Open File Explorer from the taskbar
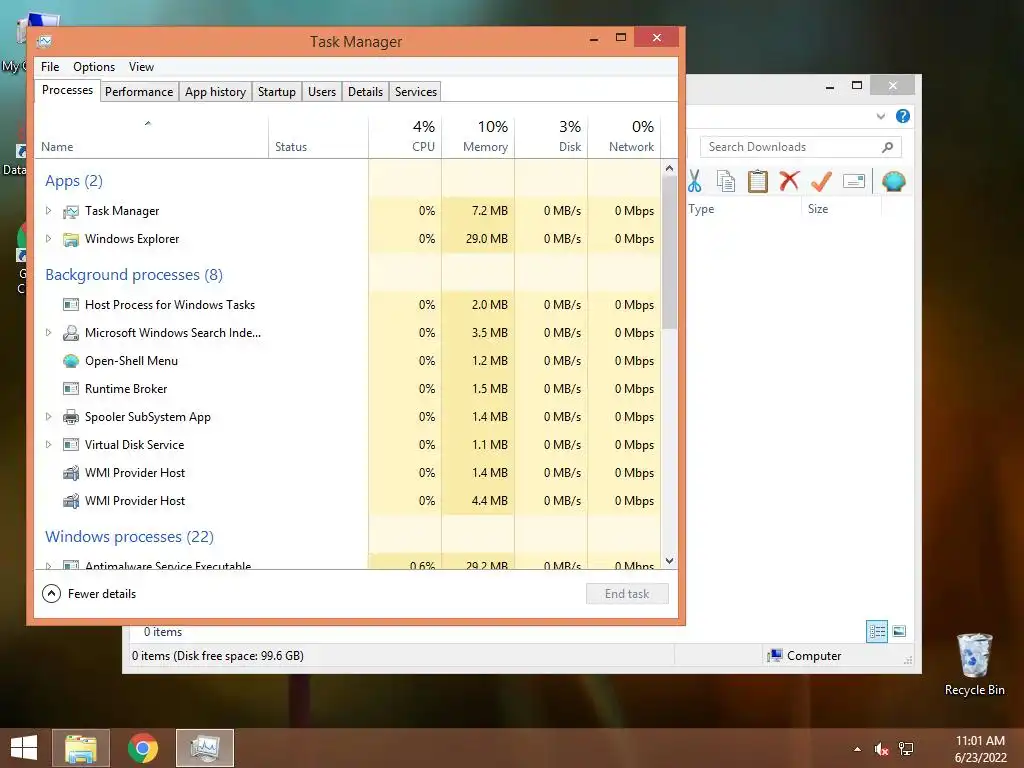1024x768 pixels. click(x=81, y=748)
